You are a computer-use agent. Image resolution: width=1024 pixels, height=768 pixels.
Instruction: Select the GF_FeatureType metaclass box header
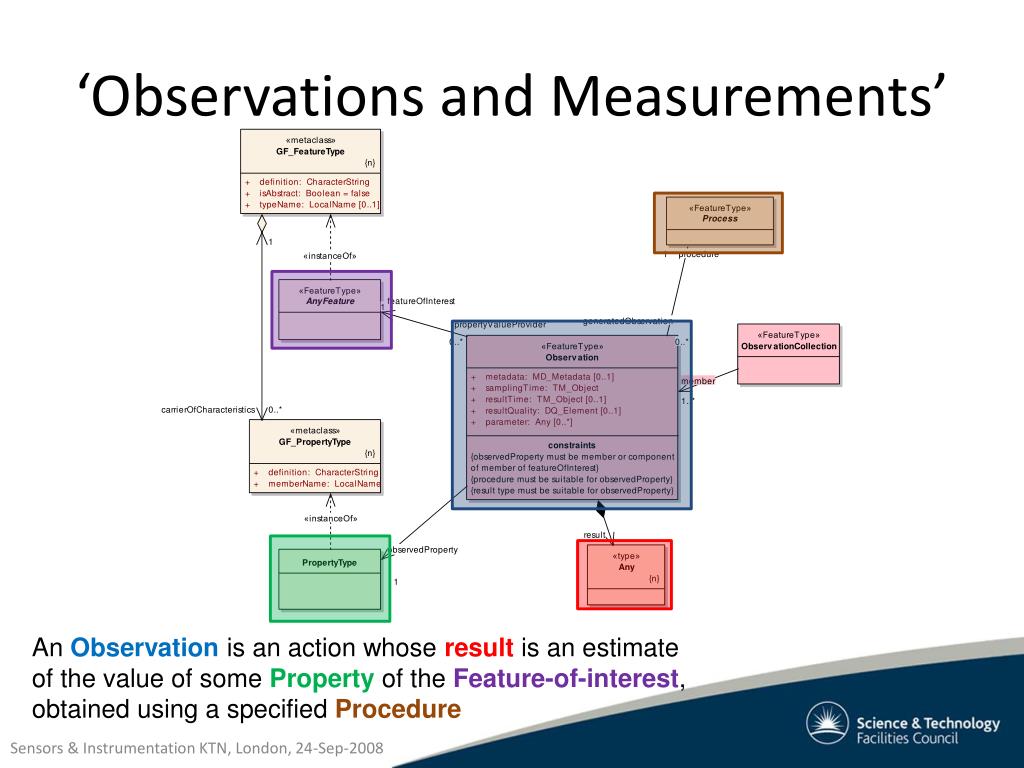point(310,152)
